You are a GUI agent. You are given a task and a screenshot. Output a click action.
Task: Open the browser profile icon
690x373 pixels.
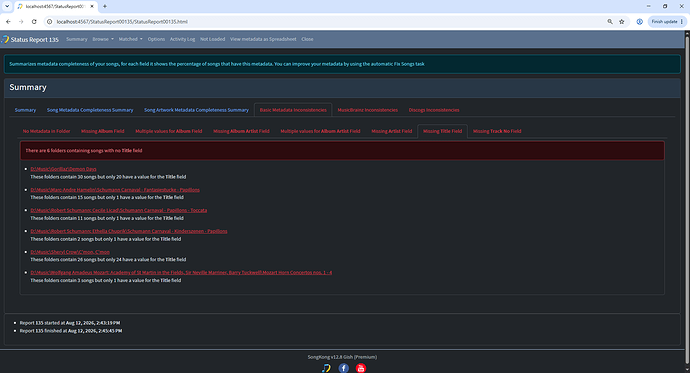[639, 22]
